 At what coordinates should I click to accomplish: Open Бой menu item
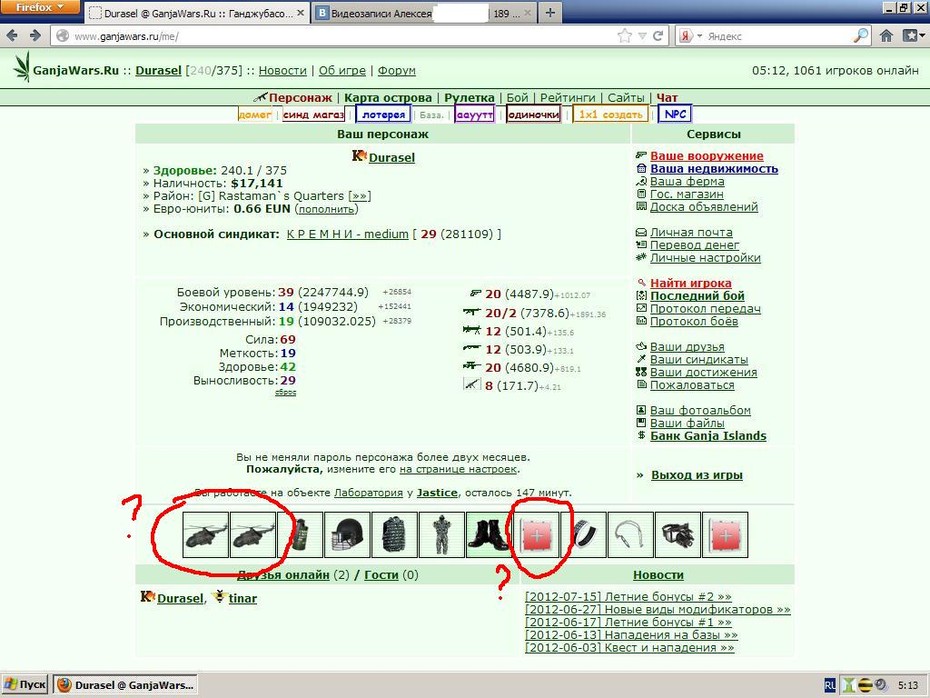click(x=517, y=97)
